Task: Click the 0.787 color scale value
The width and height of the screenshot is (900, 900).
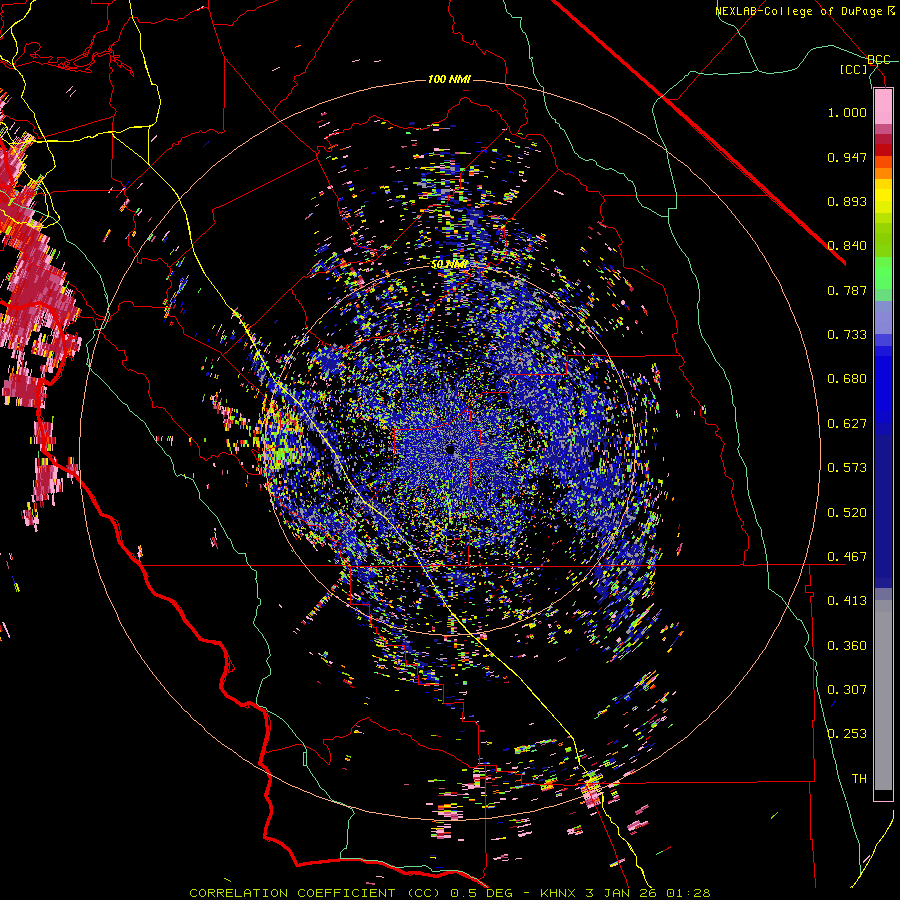Action: (x=847, y=290)
